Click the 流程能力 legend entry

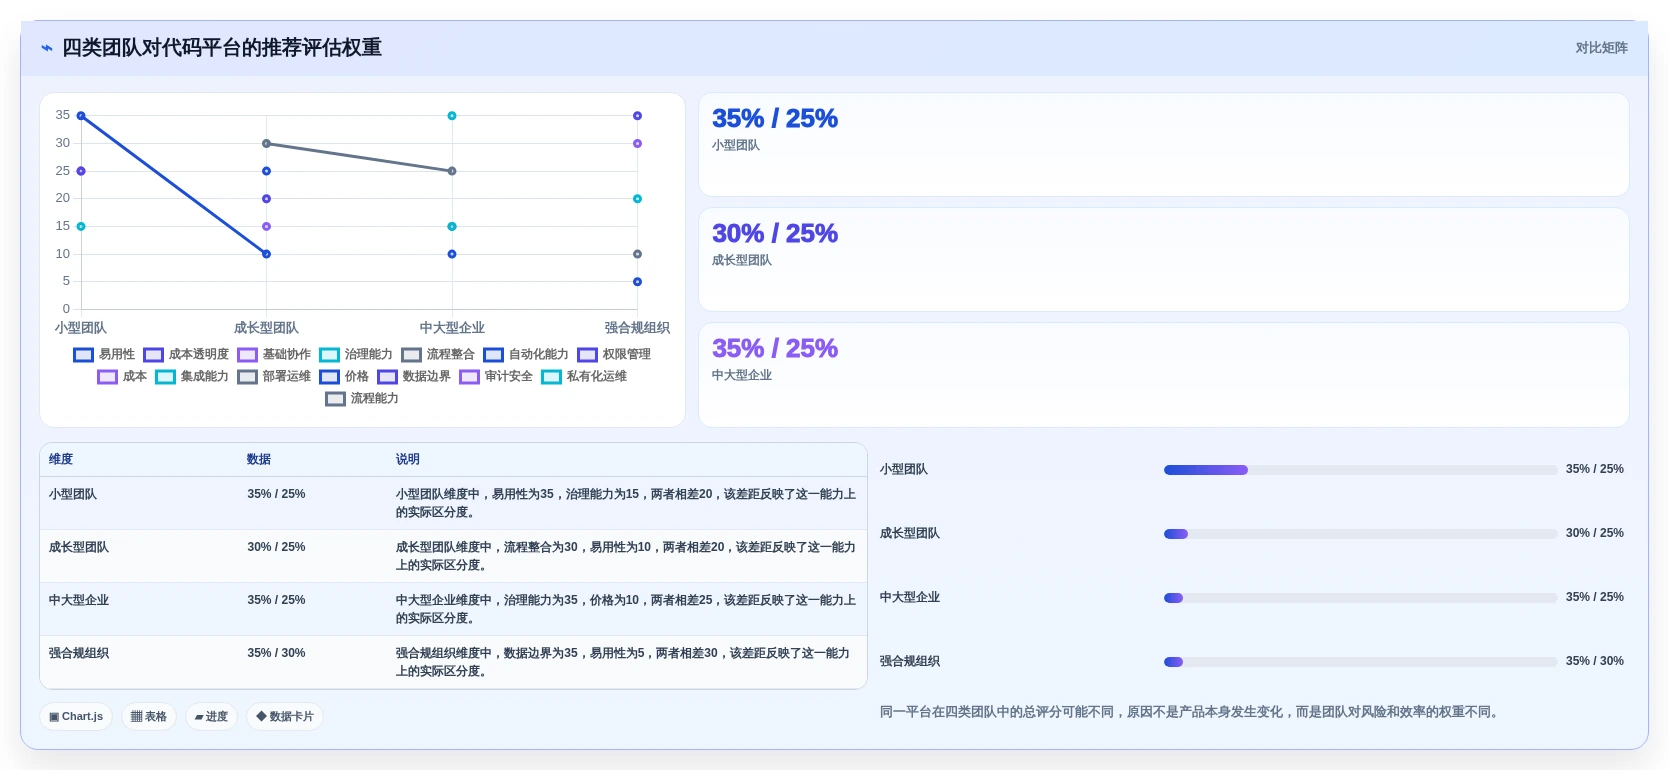tap(362, 398)
